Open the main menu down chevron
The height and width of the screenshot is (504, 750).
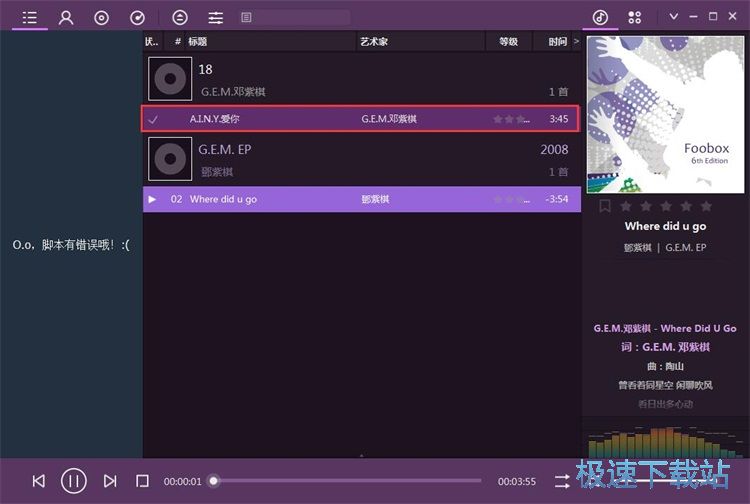673,16
